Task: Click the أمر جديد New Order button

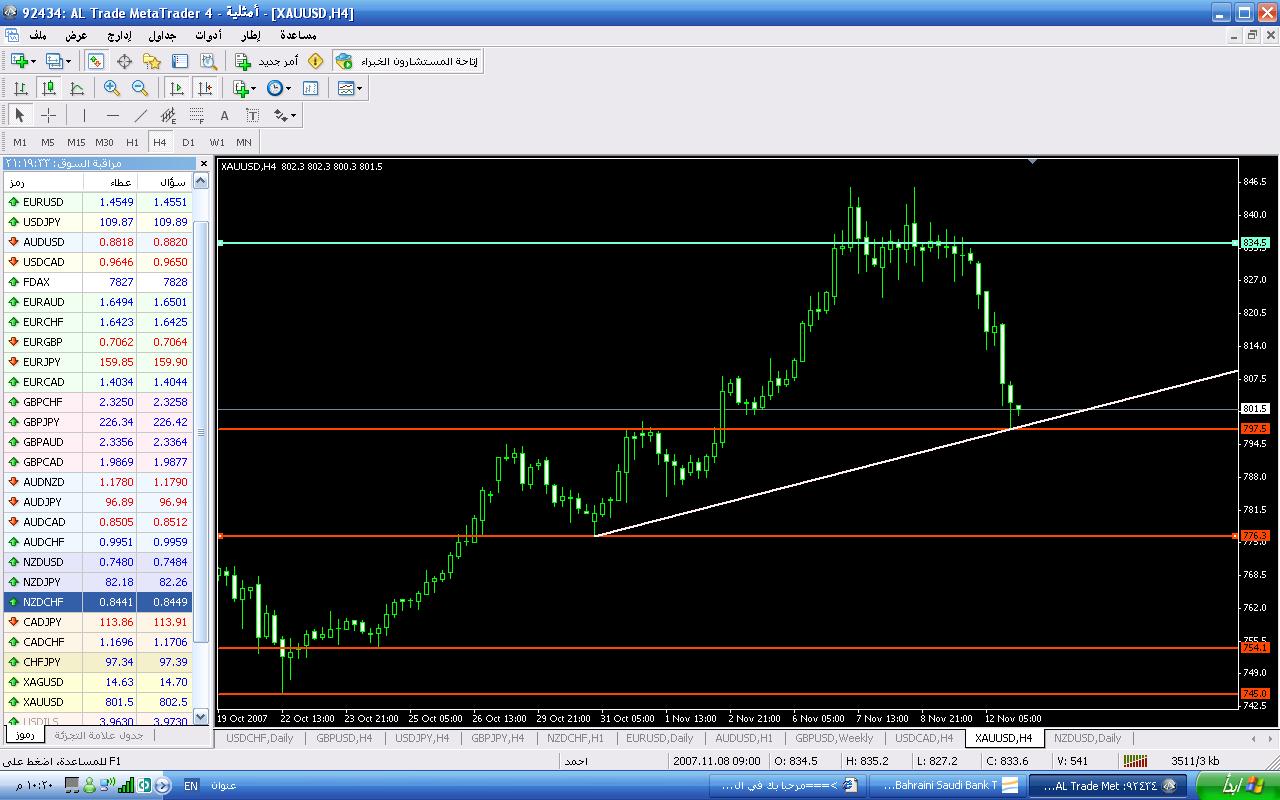Action: [267, 61]
